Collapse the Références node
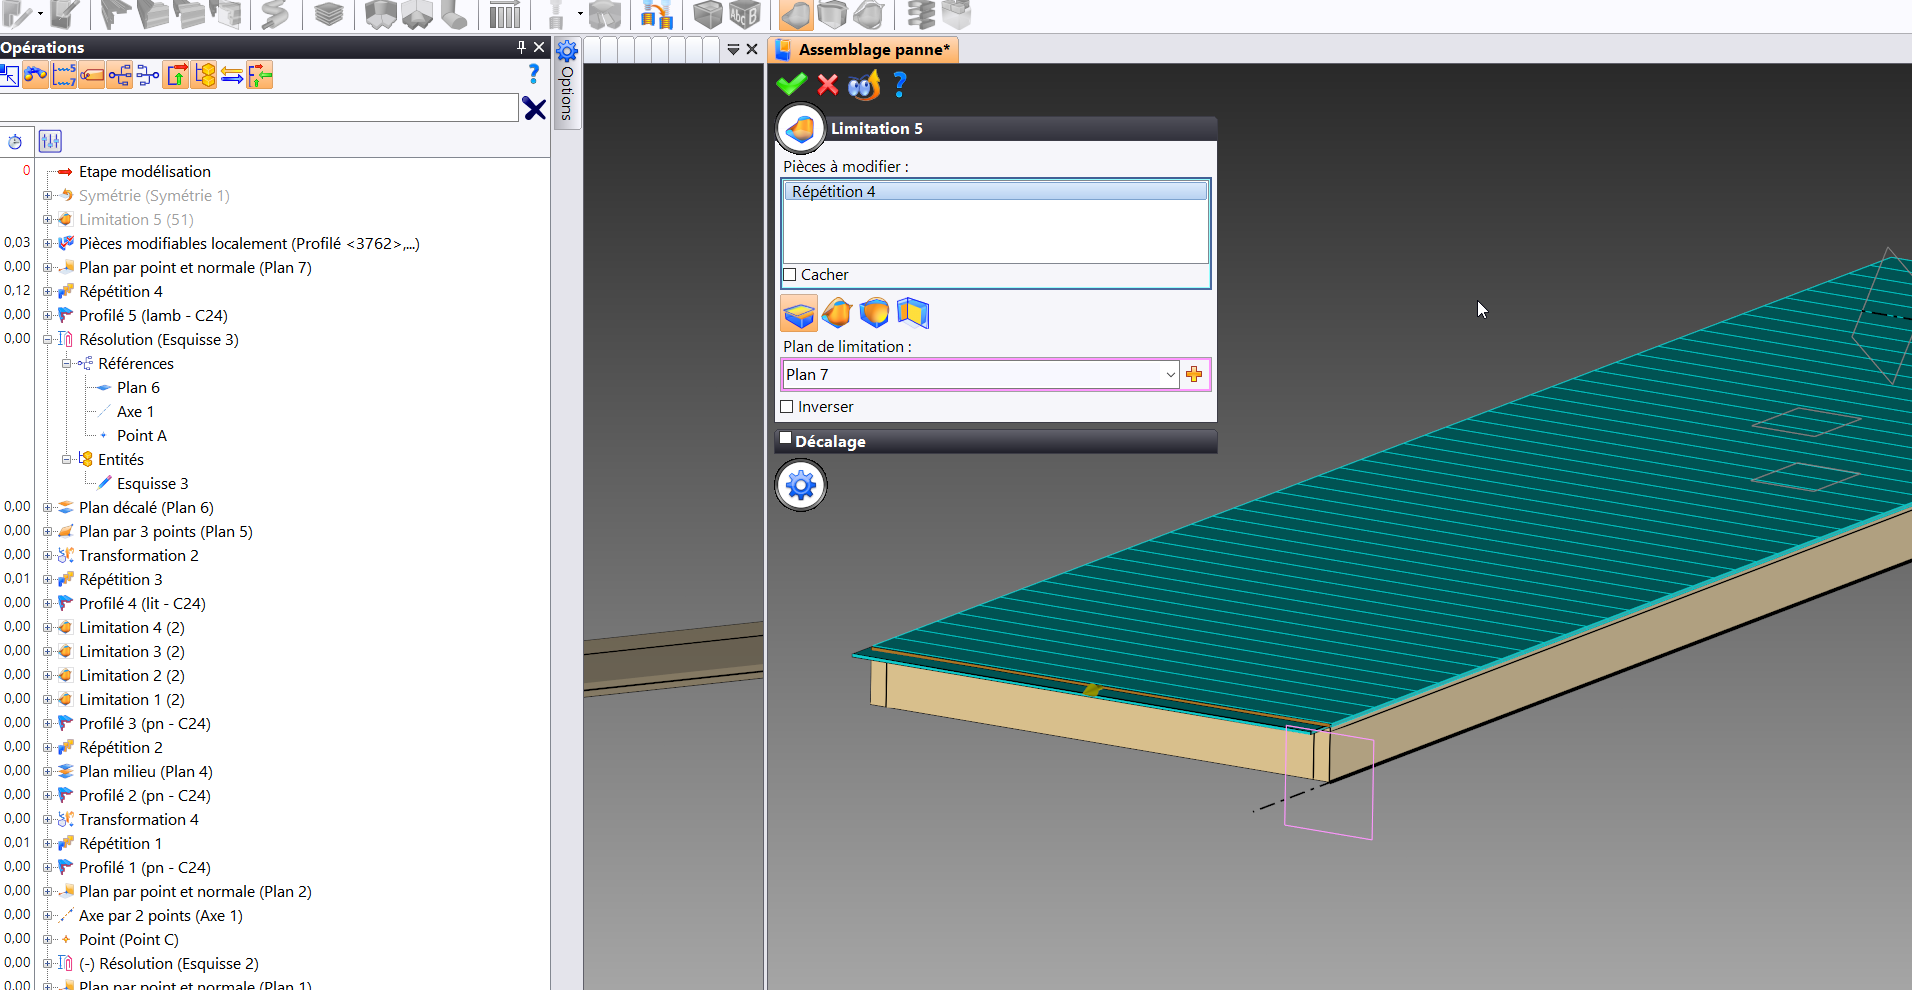The image size is (1912, 990). (66, 364)
